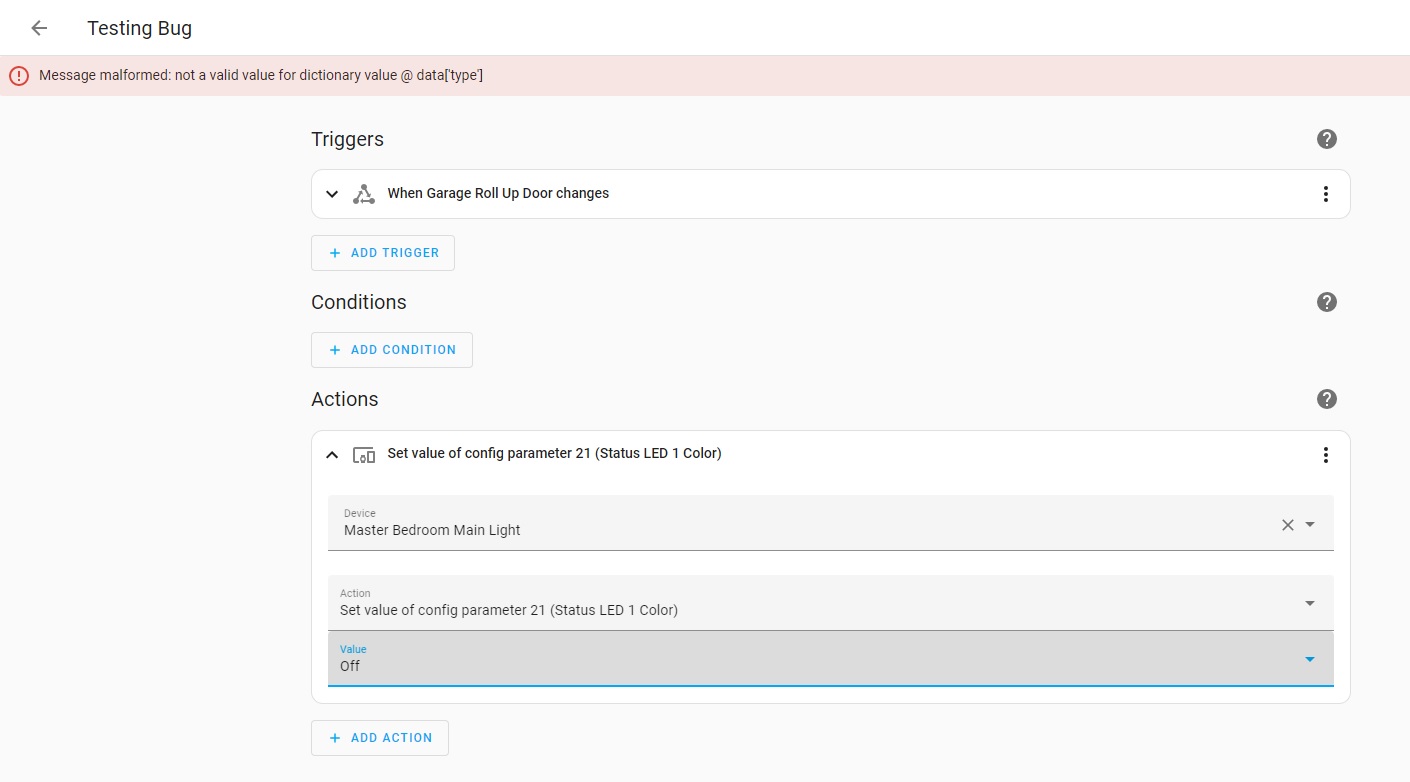Viewport: 1410px width, 782px height.
Task: Open the Device field dropdown arrow
Action: coord(1310,524)
